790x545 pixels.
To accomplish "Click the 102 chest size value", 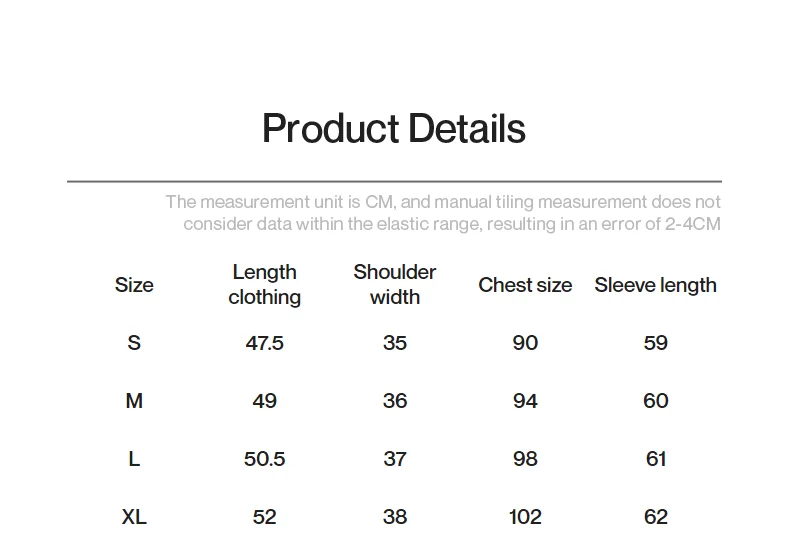I will 525,517.
